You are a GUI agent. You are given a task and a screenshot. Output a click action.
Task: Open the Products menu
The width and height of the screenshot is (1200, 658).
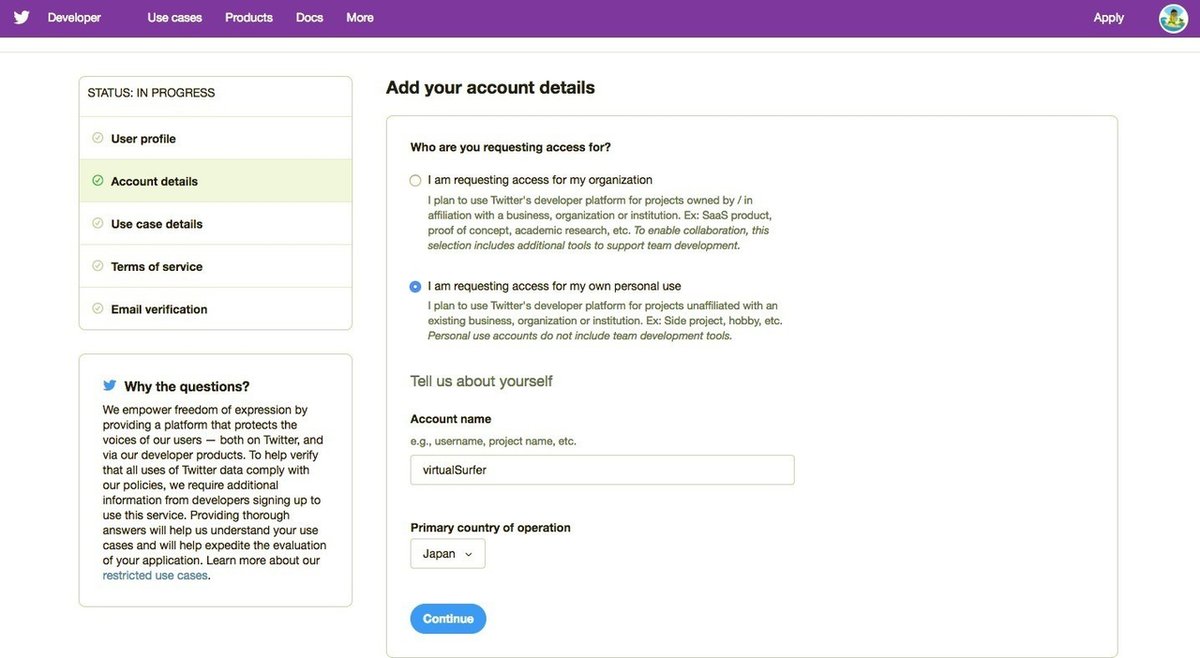pos(249,18)
